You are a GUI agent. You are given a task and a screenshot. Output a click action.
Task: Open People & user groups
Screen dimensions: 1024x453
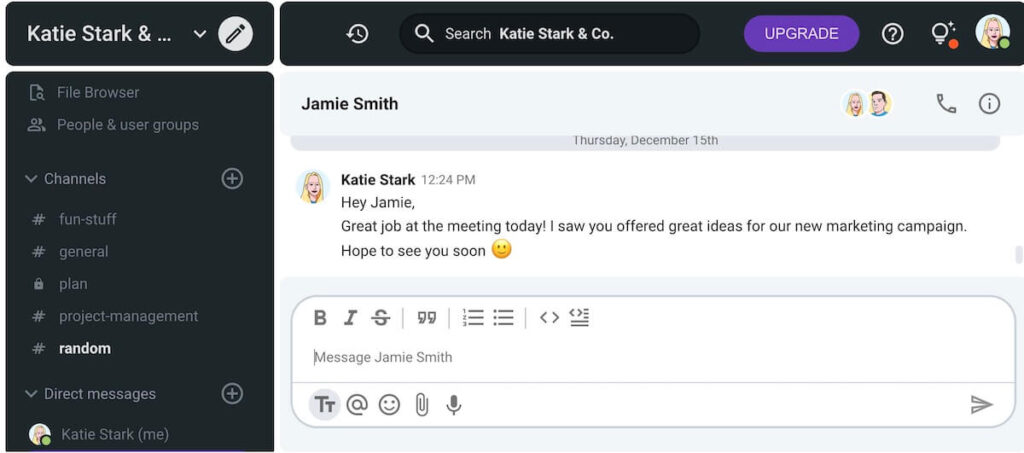click(x=127, y=125)
